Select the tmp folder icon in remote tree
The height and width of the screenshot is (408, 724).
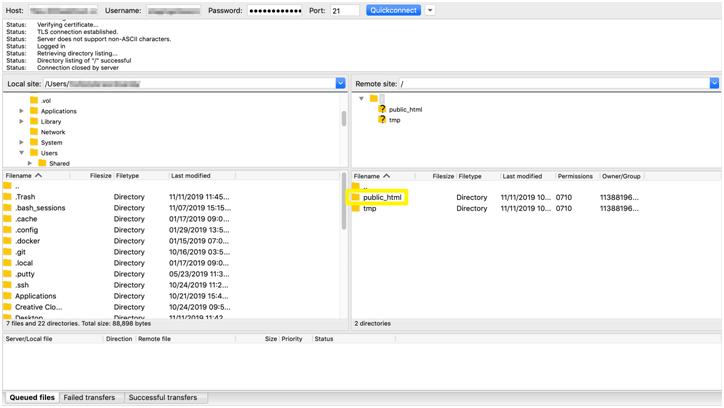[x=382, y=120]
